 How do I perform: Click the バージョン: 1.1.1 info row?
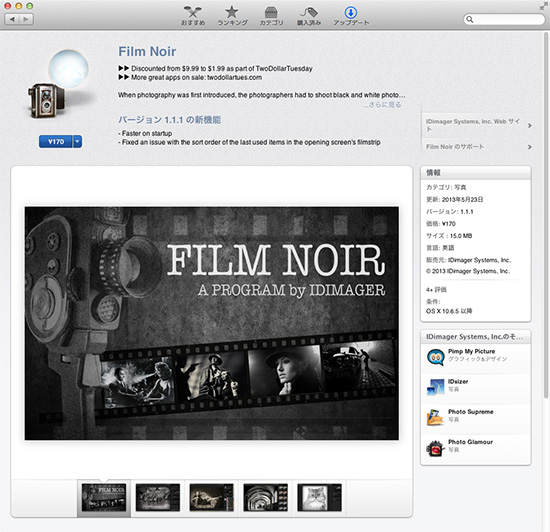tap(450, 212)
